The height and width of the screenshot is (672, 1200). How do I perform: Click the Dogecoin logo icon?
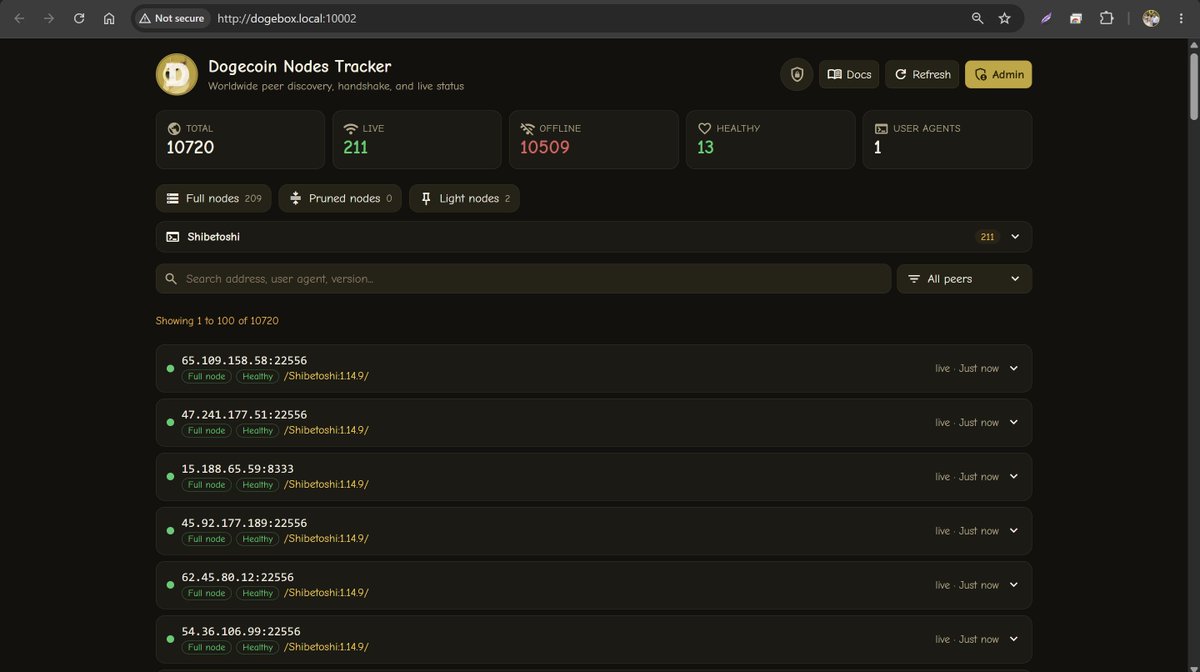(177, 75)
